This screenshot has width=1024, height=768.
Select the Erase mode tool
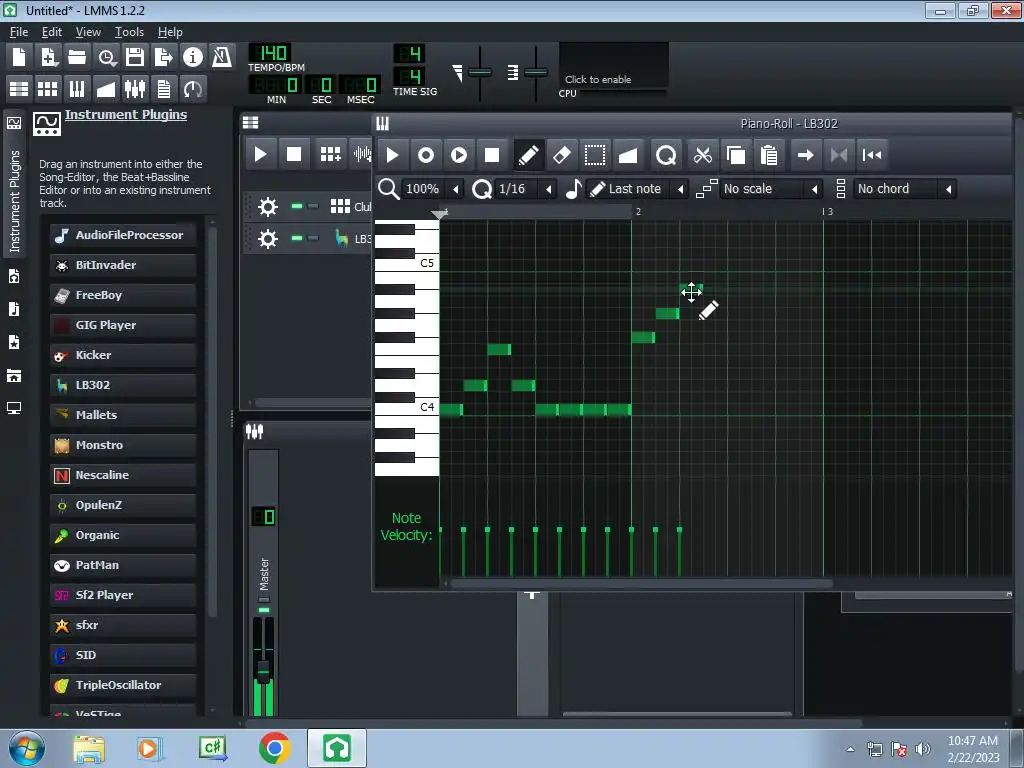point(562,155)
